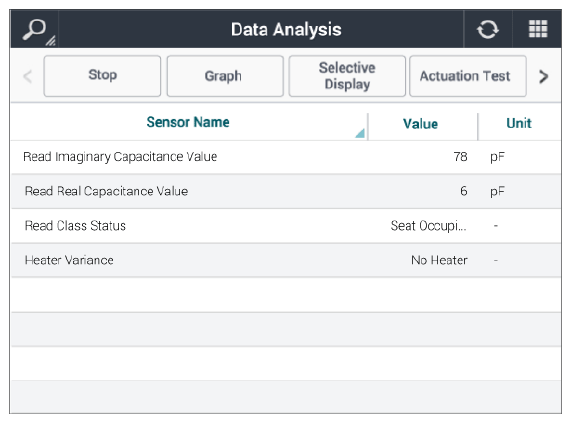Open the magnifier search icon
Image resolution: width=571 pixels, height=423 pixels.
pyautogui.click(x=34, y=29)
